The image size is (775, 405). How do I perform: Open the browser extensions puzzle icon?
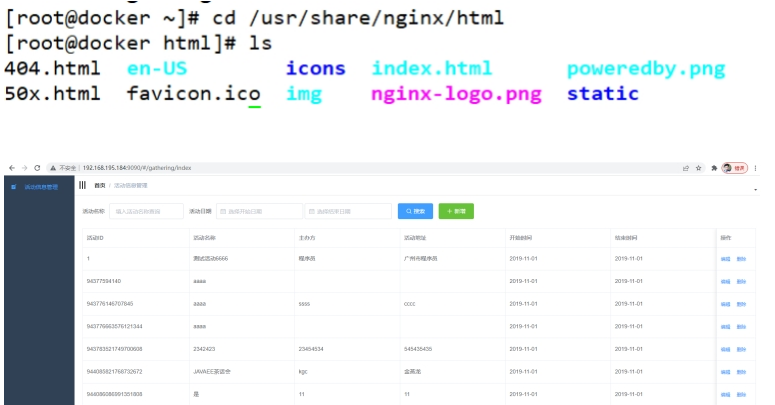(714, 168)
